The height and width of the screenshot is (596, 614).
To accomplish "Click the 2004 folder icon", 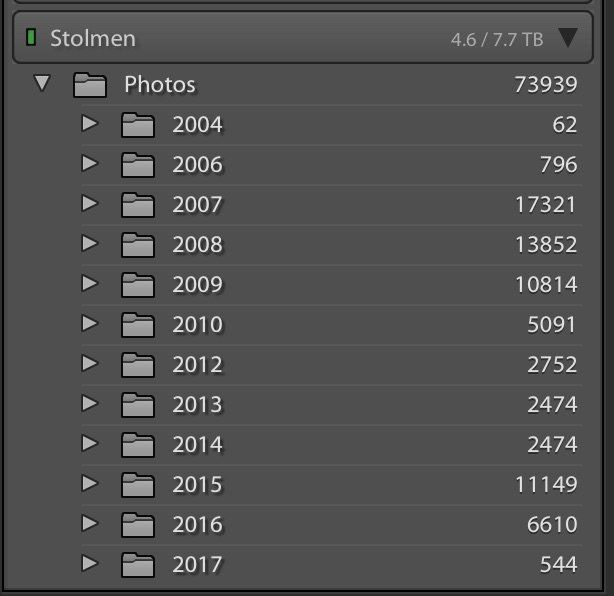I will [x=138, y=125].
